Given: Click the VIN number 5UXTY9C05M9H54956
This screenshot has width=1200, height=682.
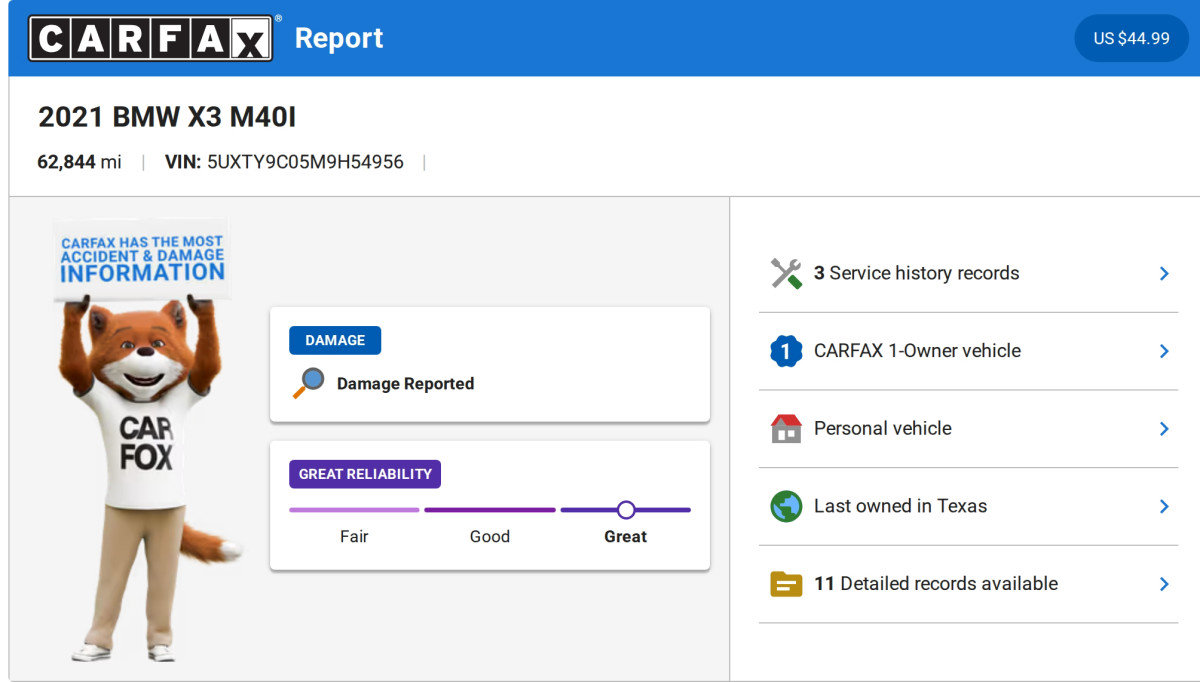Looking at the screenshot, I should [305, 162].
